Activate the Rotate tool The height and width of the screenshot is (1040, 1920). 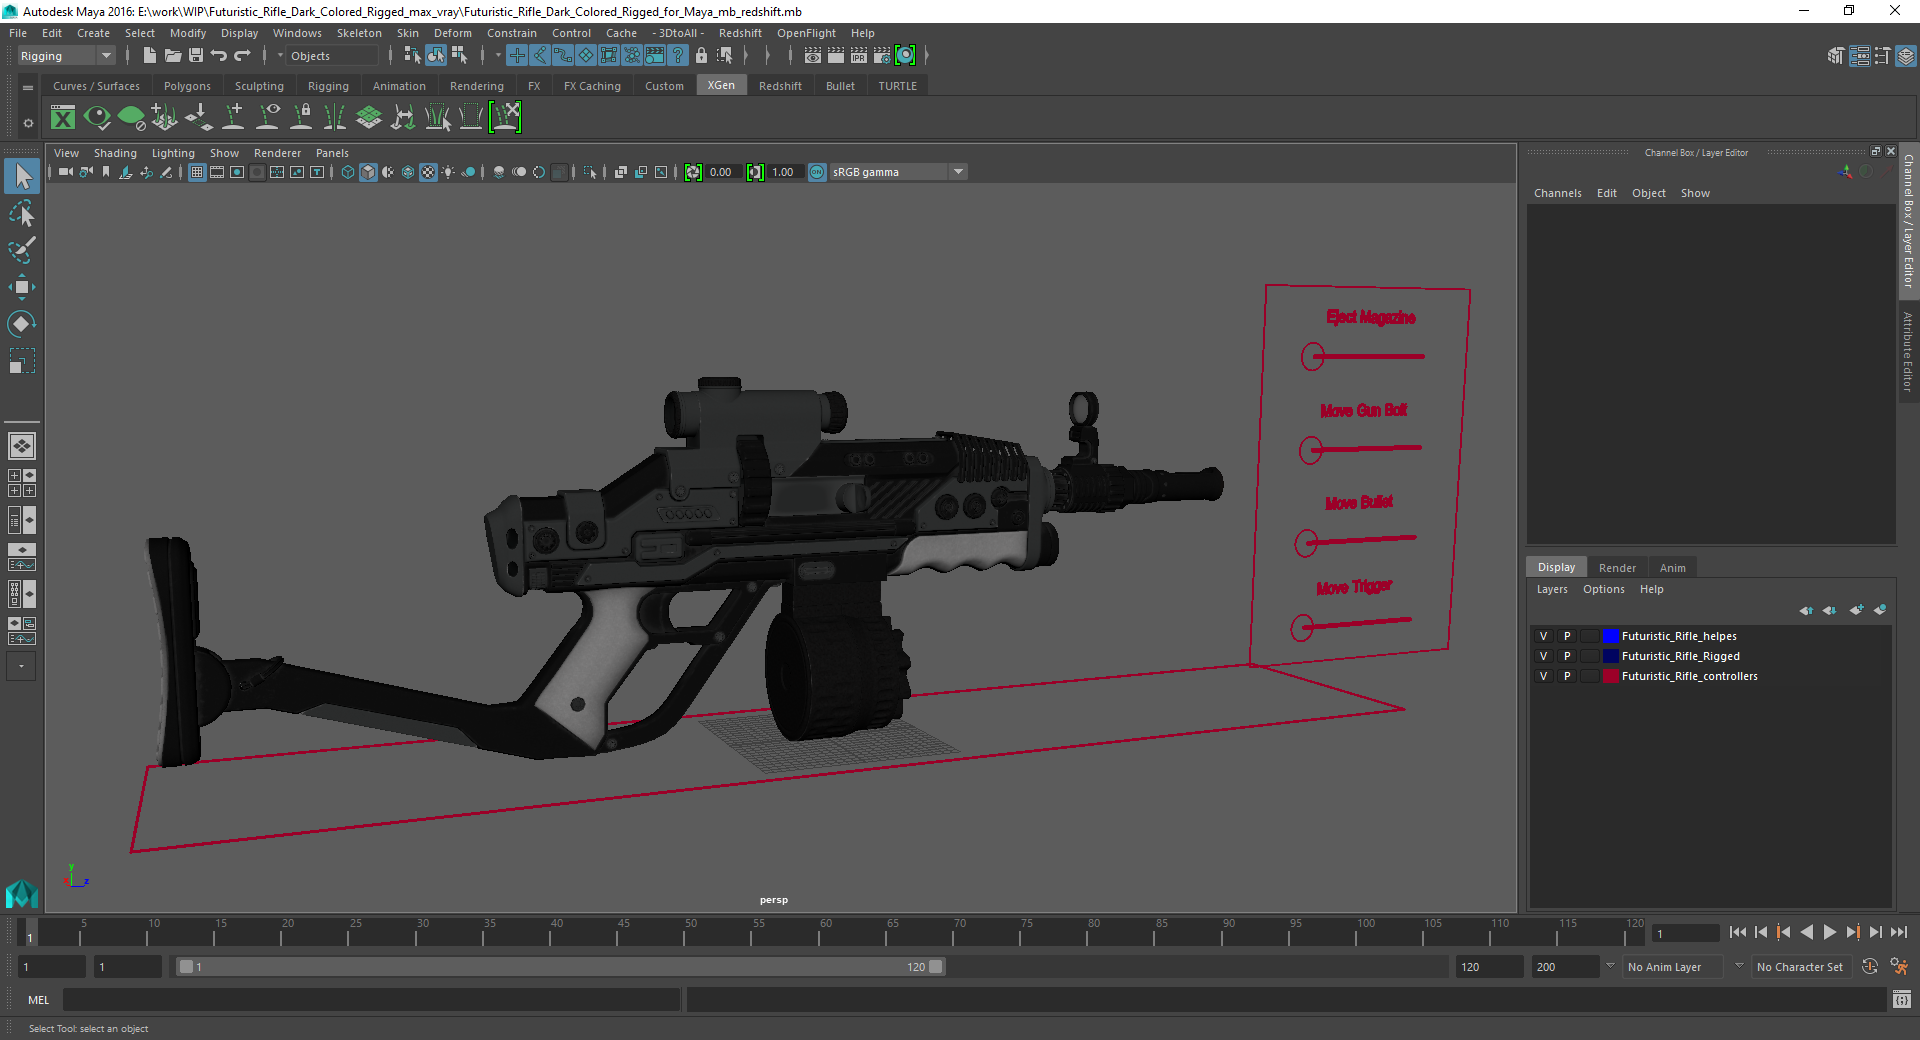coord(22,323)
